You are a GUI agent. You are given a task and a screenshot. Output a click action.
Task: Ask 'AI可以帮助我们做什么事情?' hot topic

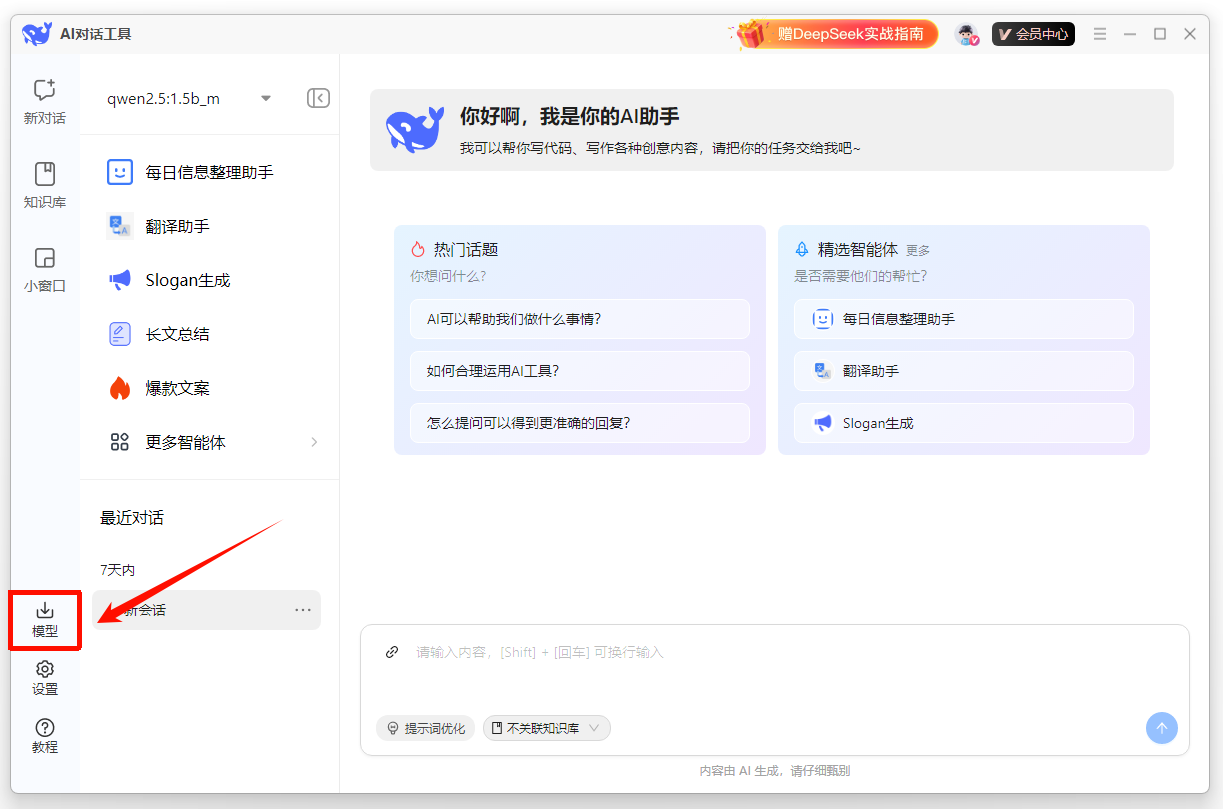(580, 317)
